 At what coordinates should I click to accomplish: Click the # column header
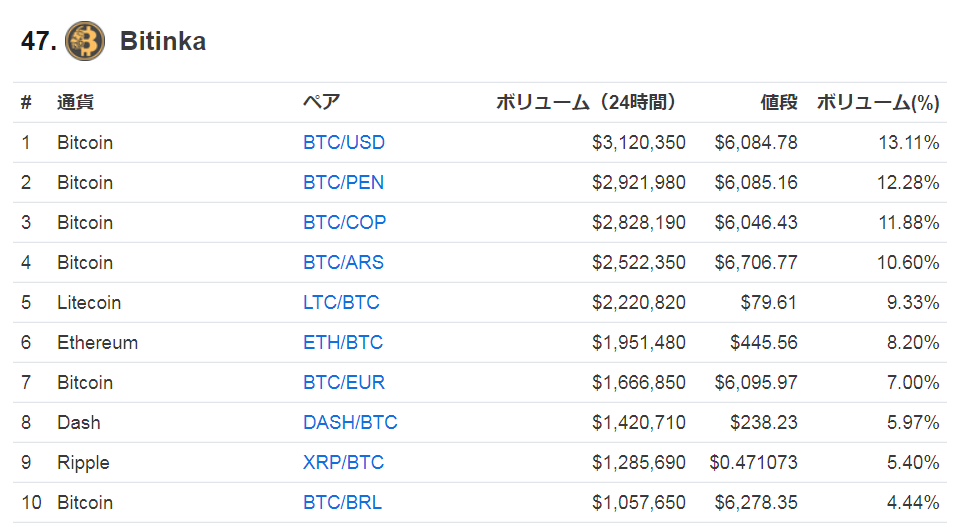26,102
